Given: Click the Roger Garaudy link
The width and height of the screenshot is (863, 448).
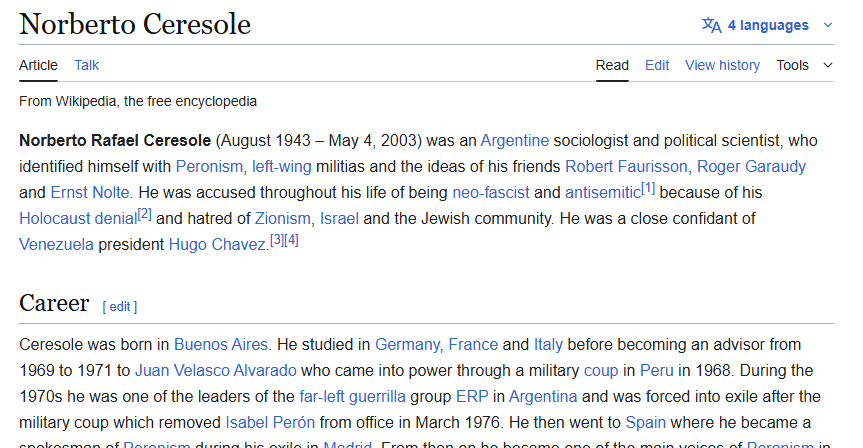Looking at the screenshot, I should coord(751,166).
